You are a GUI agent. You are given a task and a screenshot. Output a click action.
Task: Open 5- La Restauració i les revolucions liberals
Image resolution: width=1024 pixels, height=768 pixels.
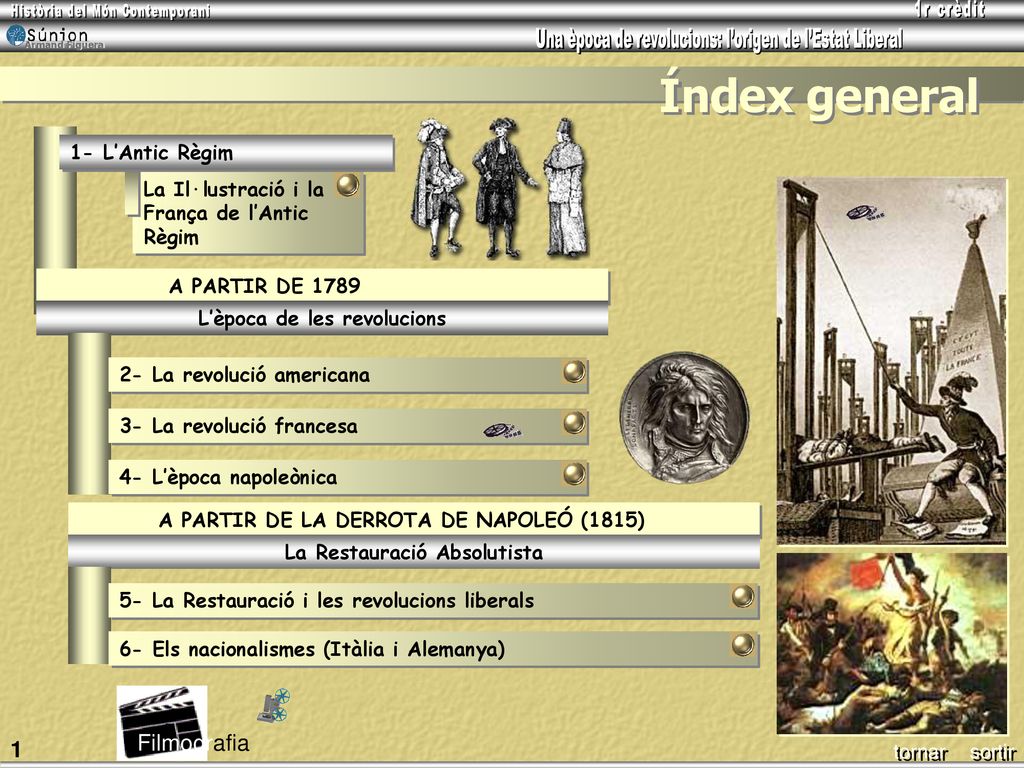(x=434, y=600)
